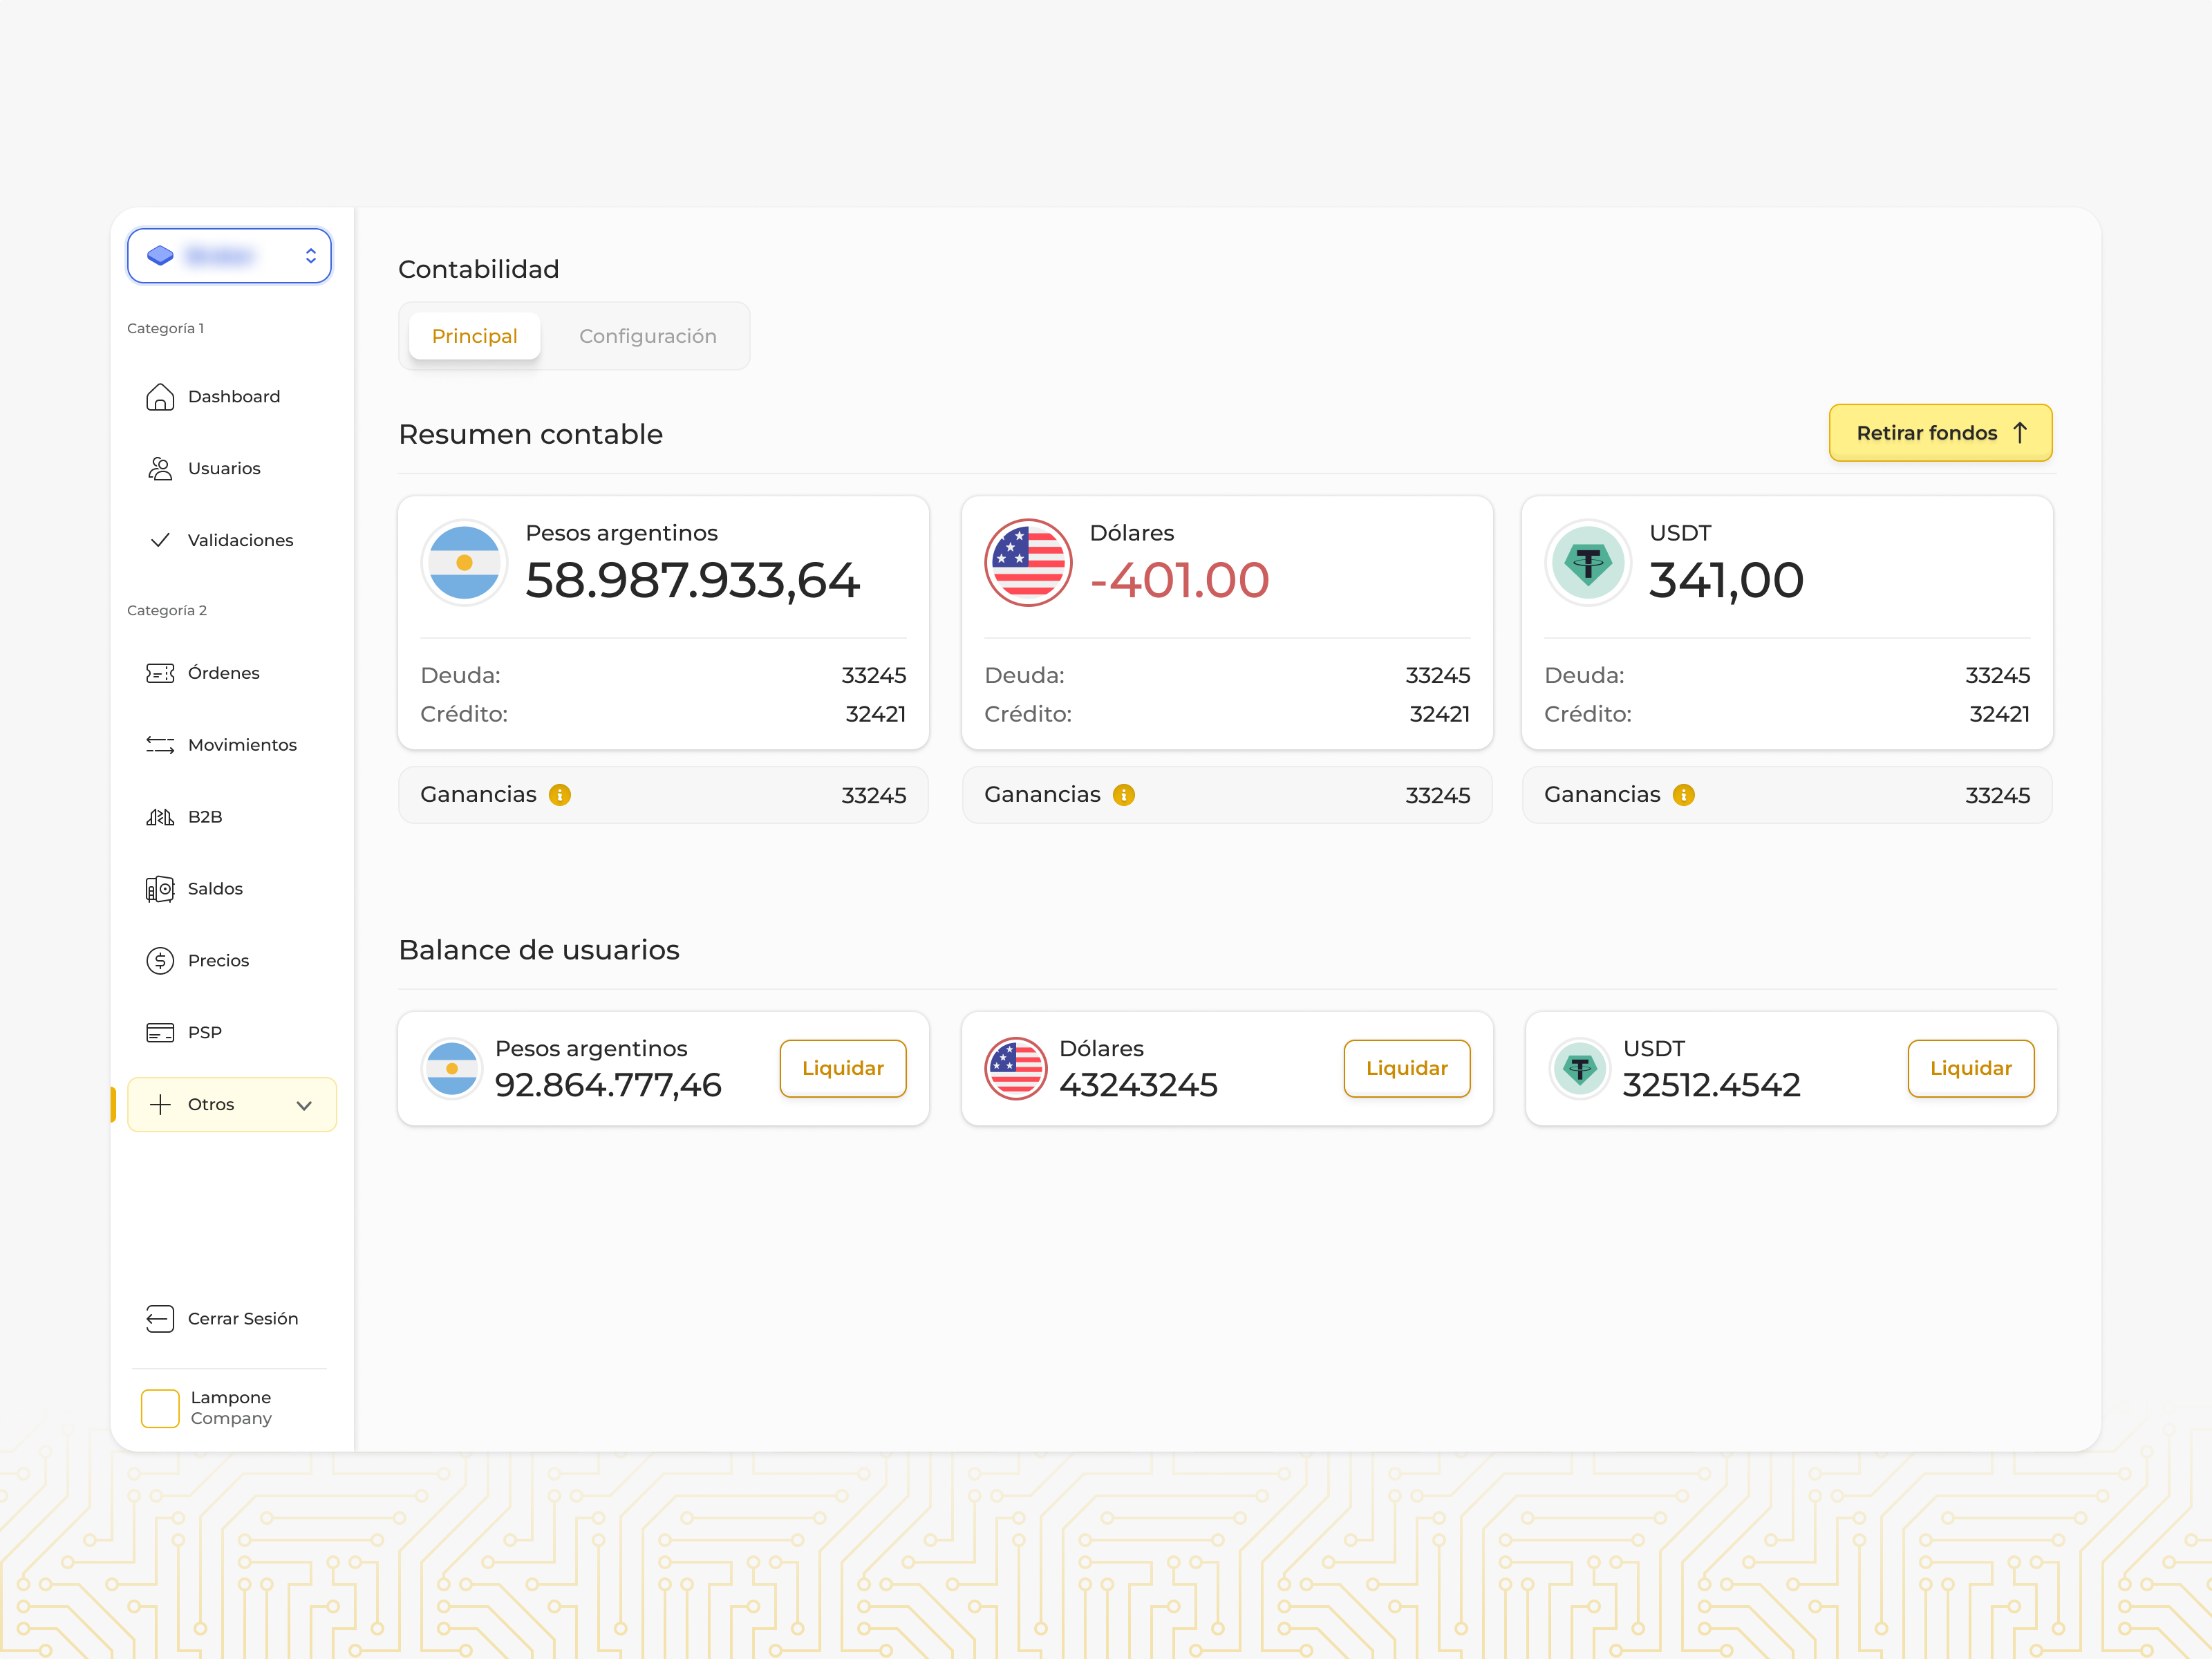The image size is (2212, 1659).
Task: Click Ganancias info icon under Dólares
Action: pos(1124,795)
